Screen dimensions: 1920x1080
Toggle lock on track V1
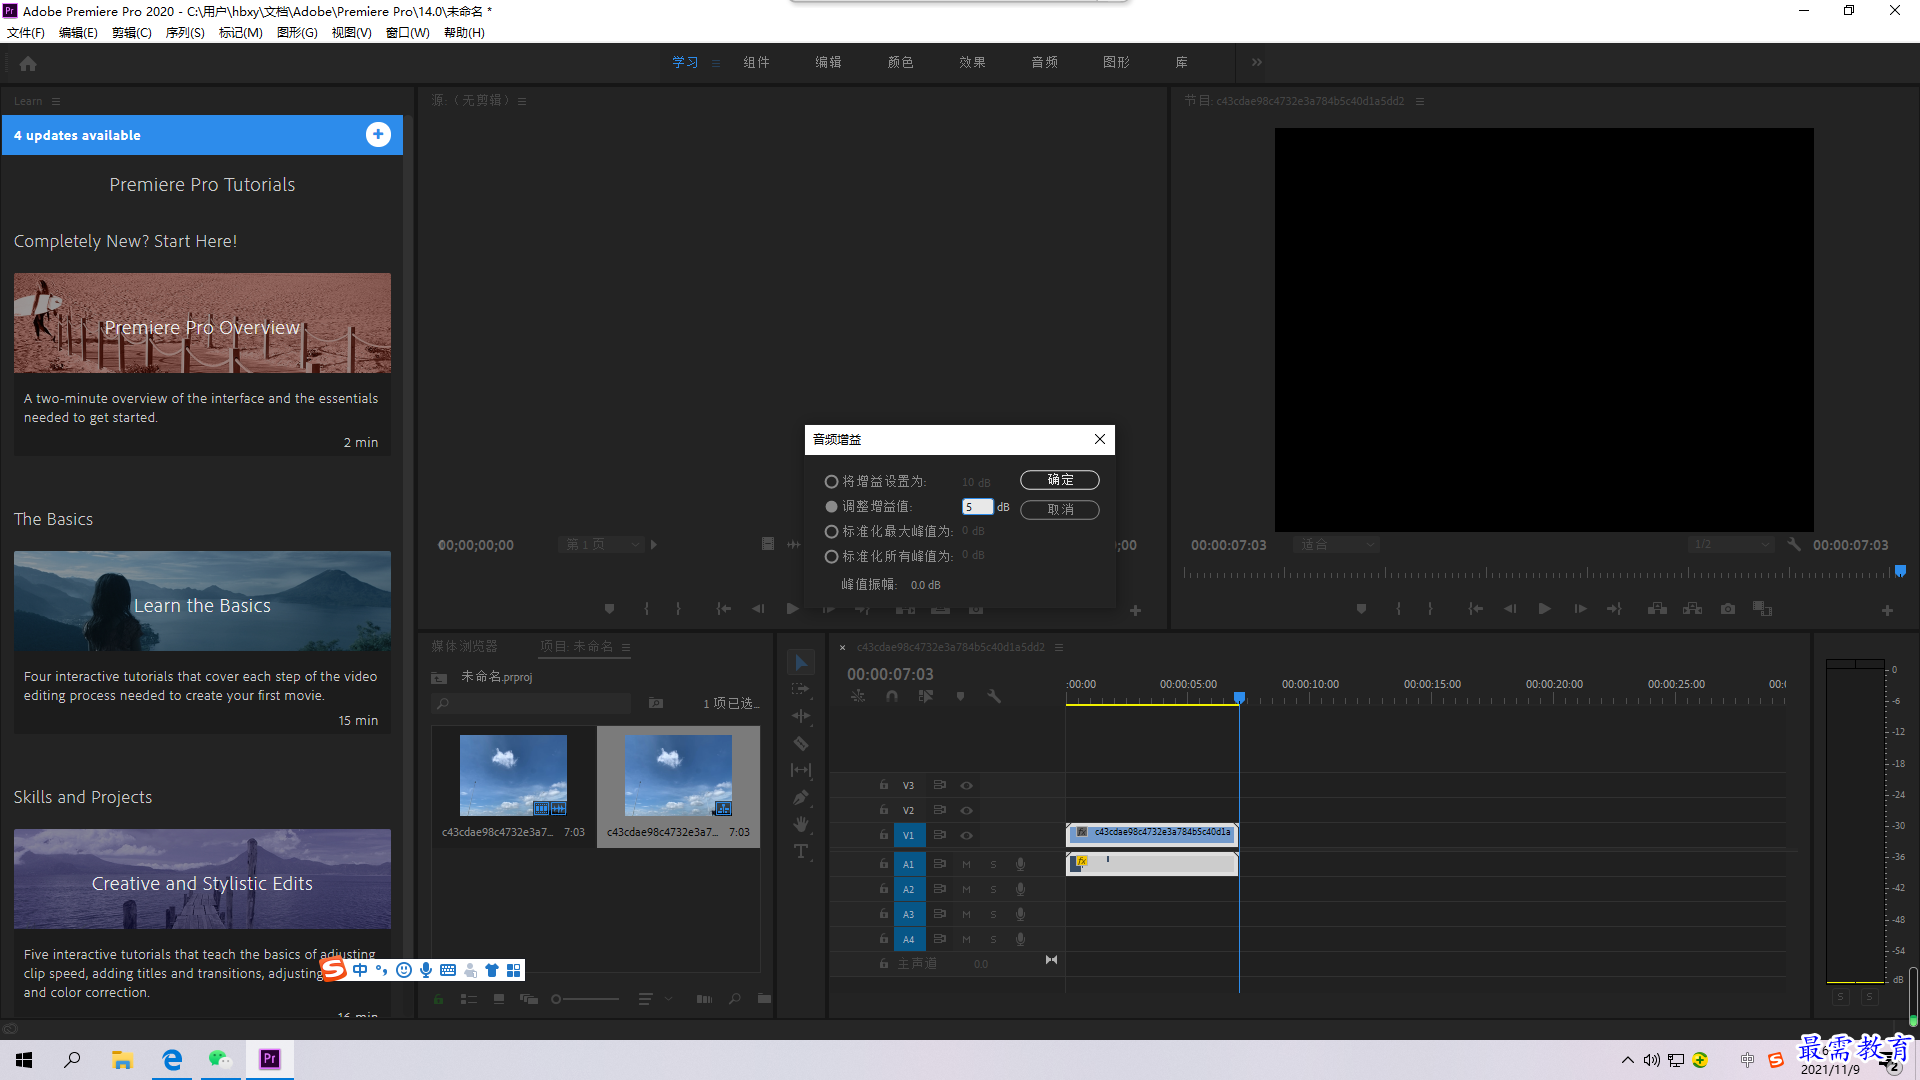883,835
